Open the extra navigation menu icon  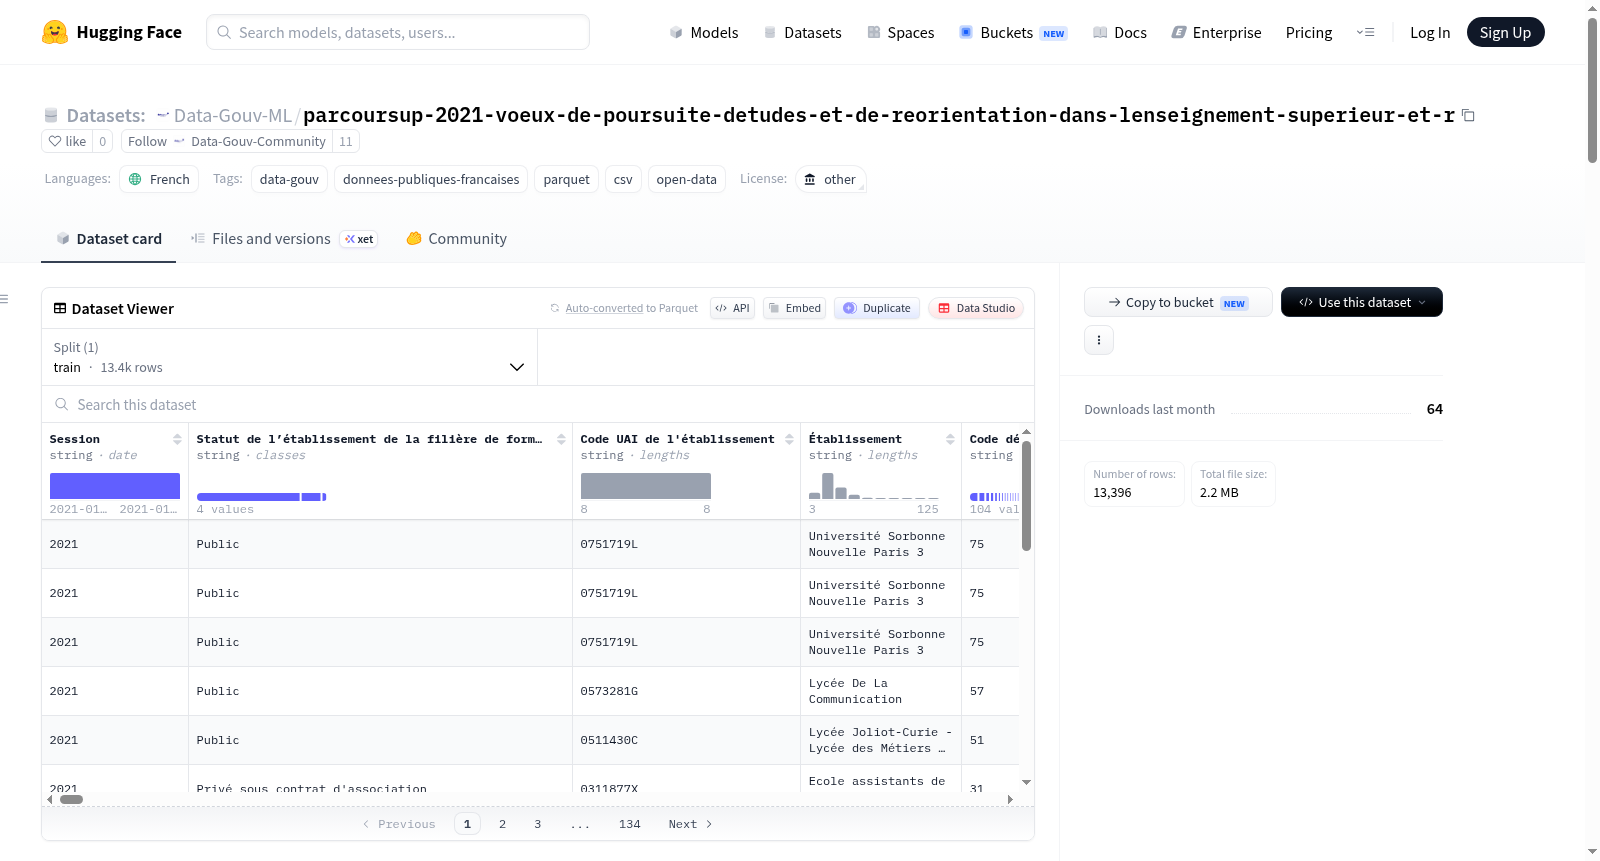tap(1365, 32)
